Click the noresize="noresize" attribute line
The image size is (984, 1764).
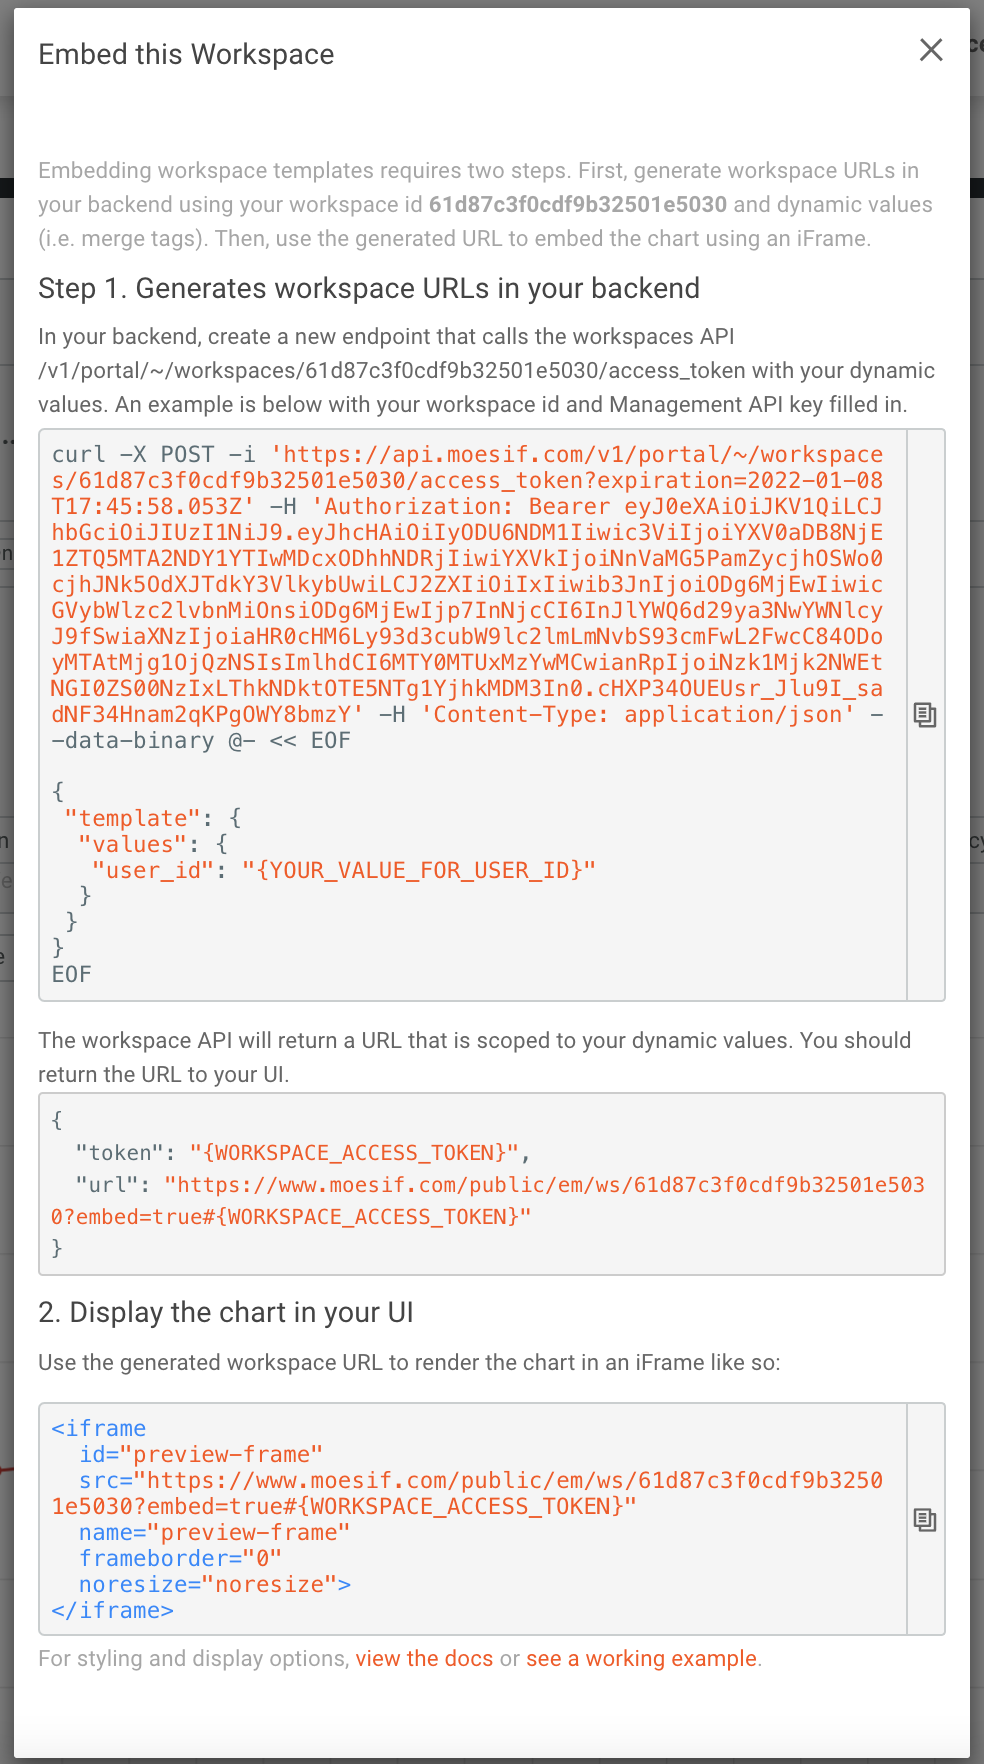[x=215, y=1584]
